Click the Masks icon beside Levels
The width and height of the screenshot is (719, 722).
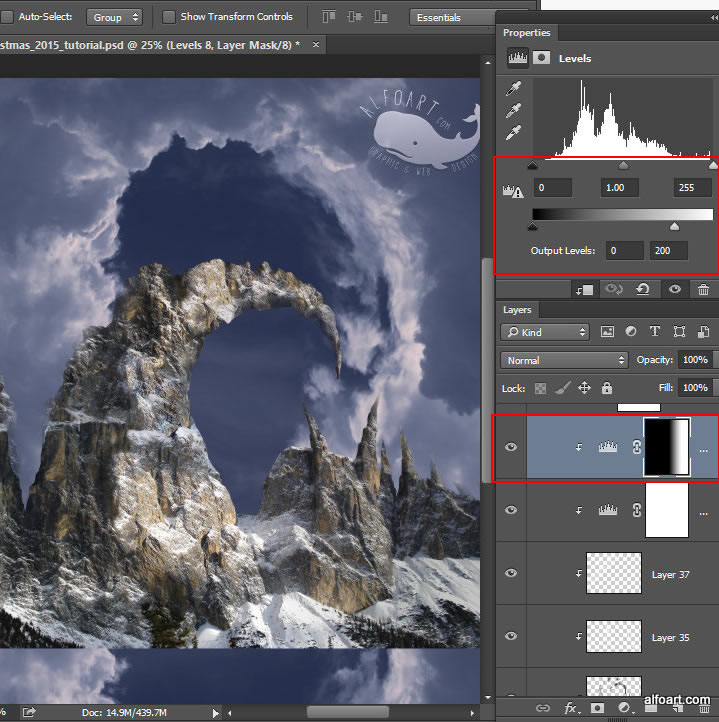(542, 58)
